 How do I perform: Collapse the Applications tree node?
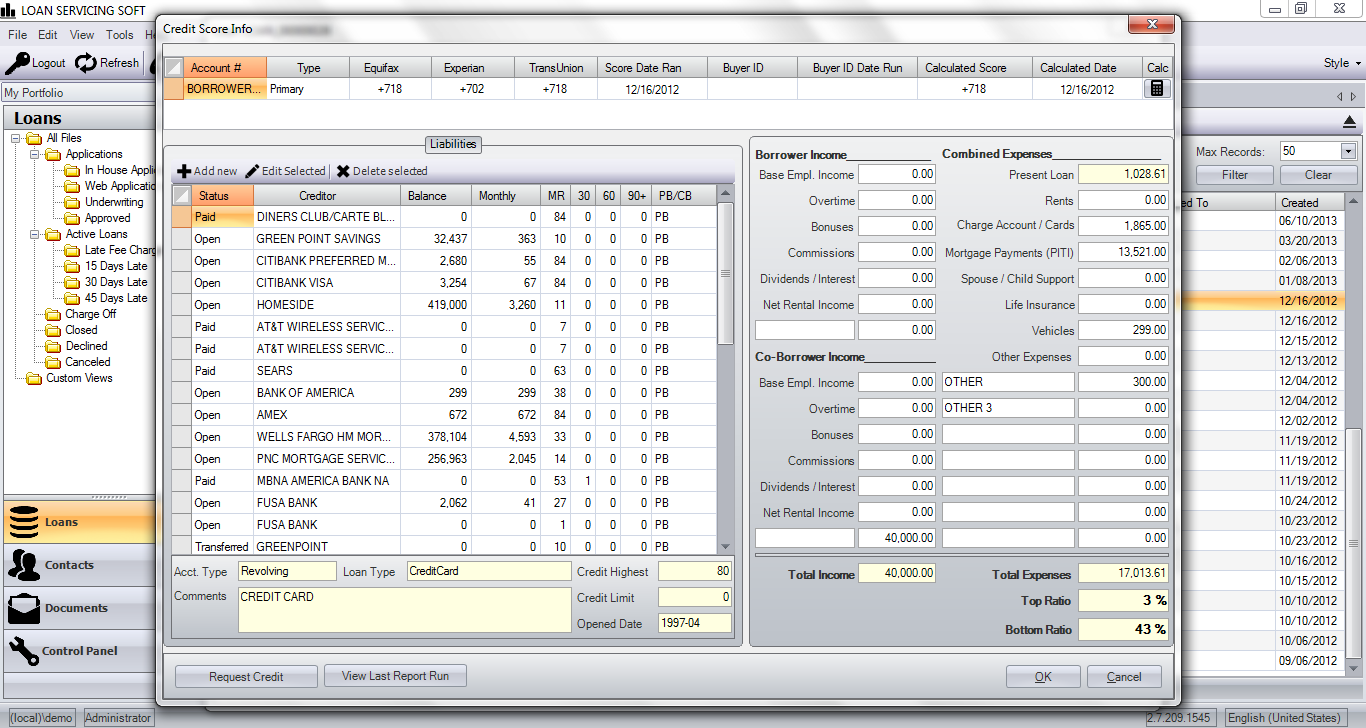click(x=33, y=155)
